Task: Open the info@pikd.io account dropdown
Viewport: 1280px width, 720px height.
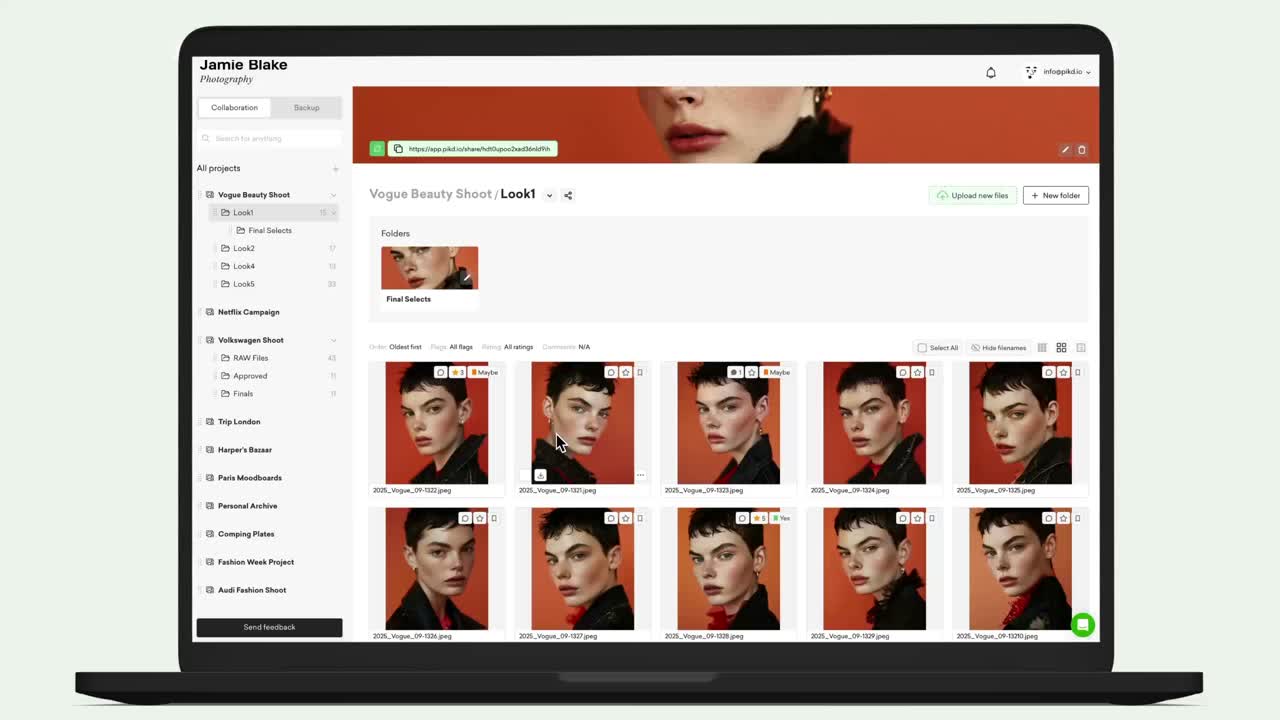Action: point(1060,72)
